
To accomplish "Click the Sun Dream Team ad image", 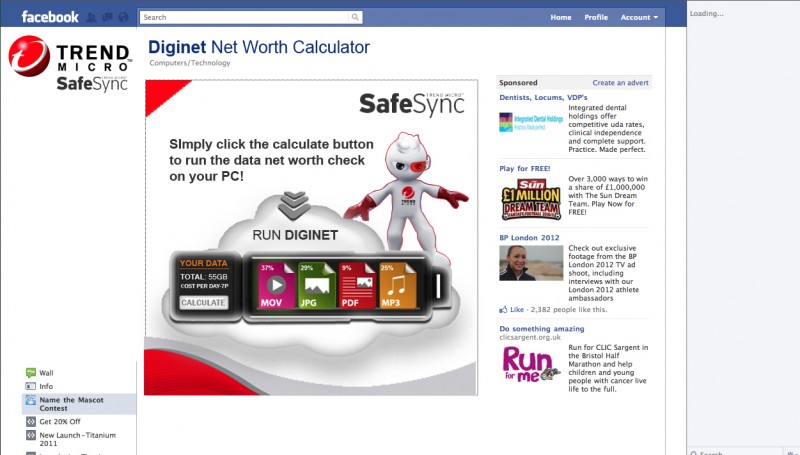I will pos(531,199).
